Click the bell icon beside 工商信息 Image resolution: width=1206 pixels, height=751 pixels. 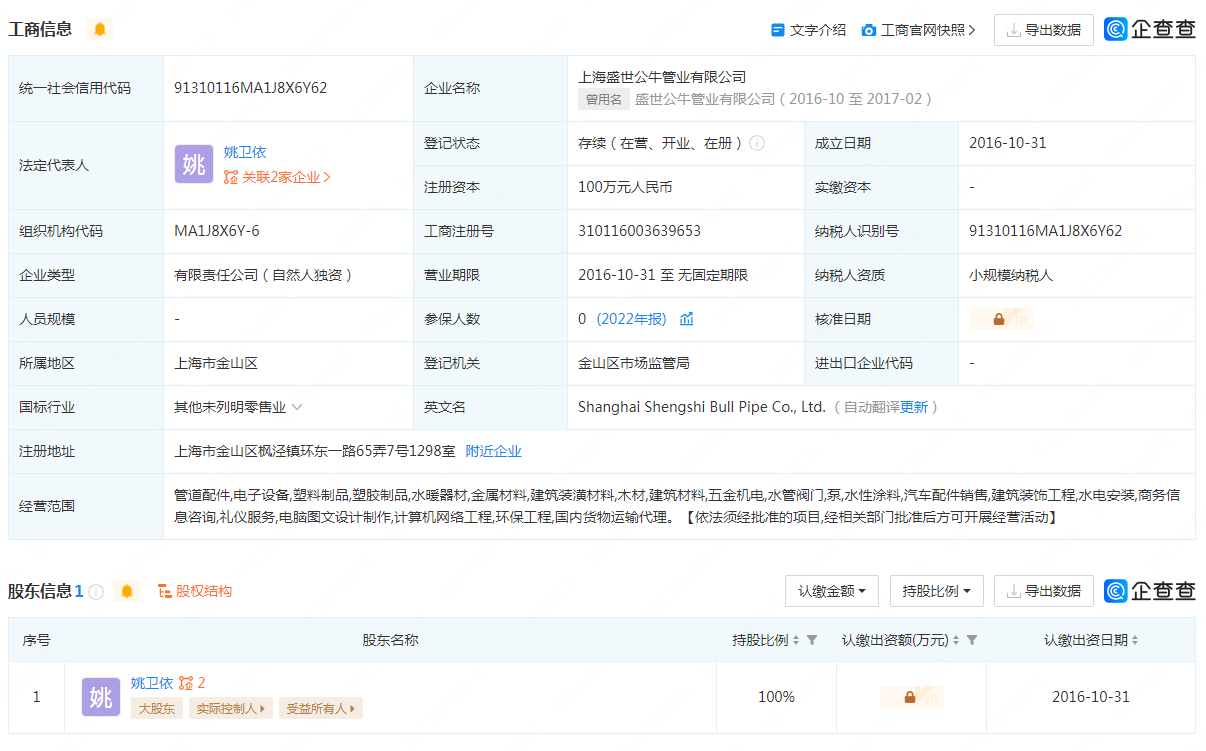[100, 30]
